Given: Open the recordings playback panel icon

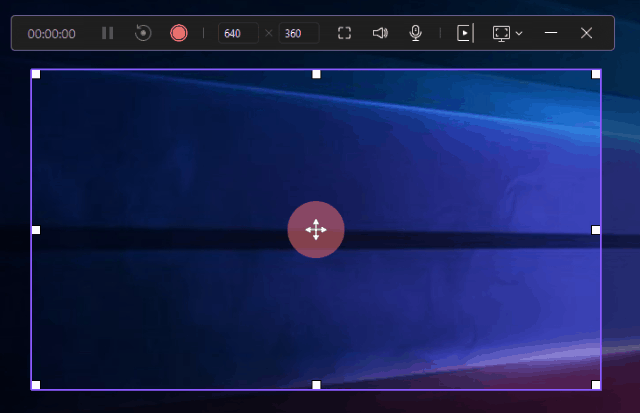Looking at the screenshot, I should coord(465,33).
